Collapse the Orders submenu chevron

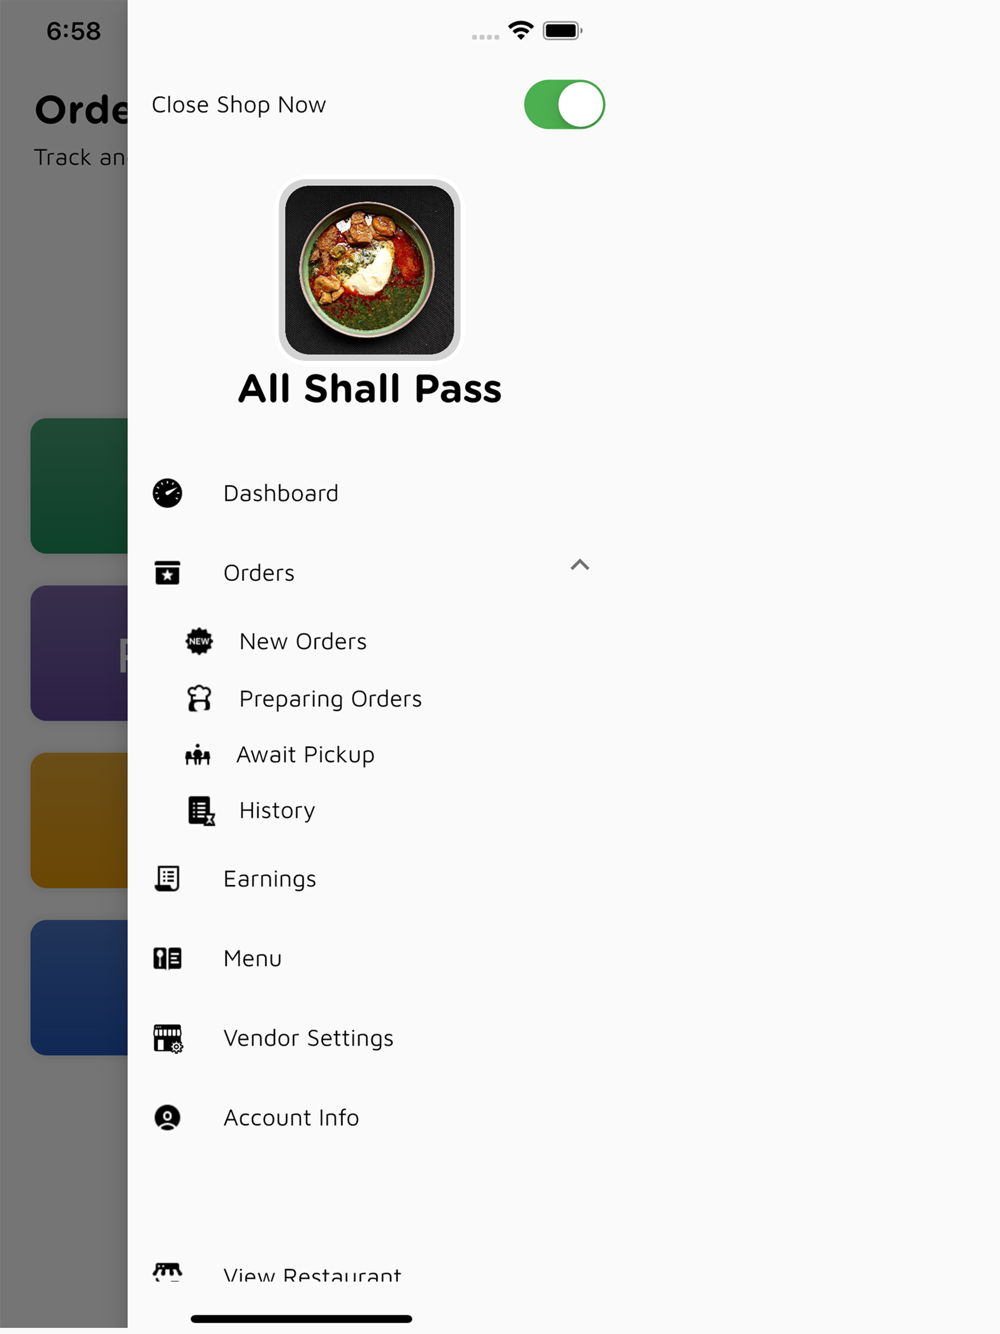[x=579, y=565]
